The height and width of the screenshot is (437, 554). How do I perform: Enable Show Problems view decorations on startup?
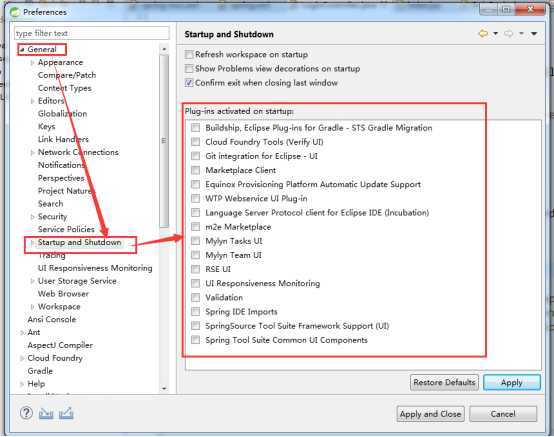tap(189, 69)
